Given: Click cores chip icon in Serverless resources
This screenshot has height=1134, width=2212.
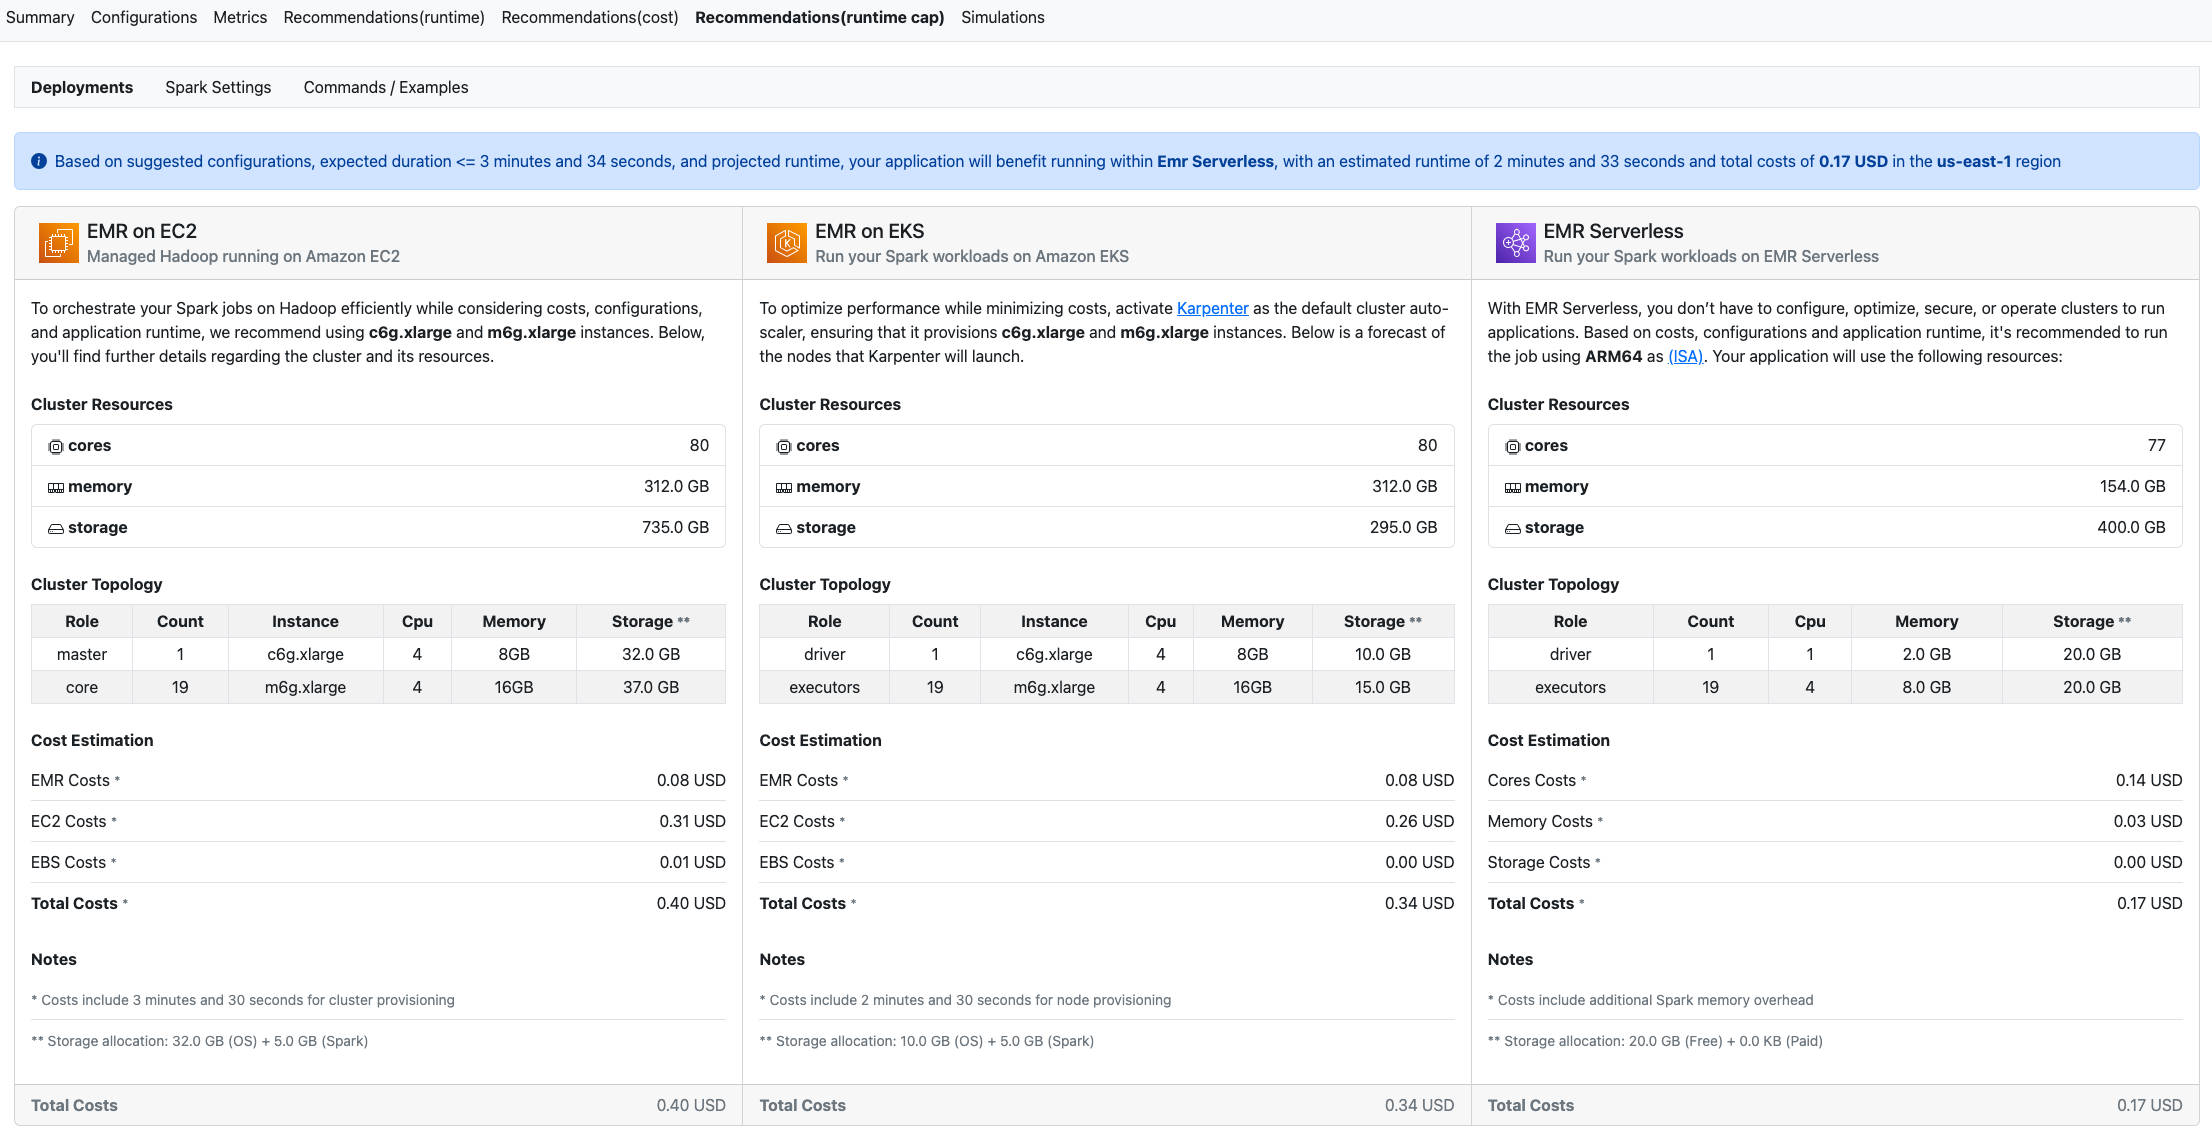Looking at the screenshot, I should [1513, 447].
